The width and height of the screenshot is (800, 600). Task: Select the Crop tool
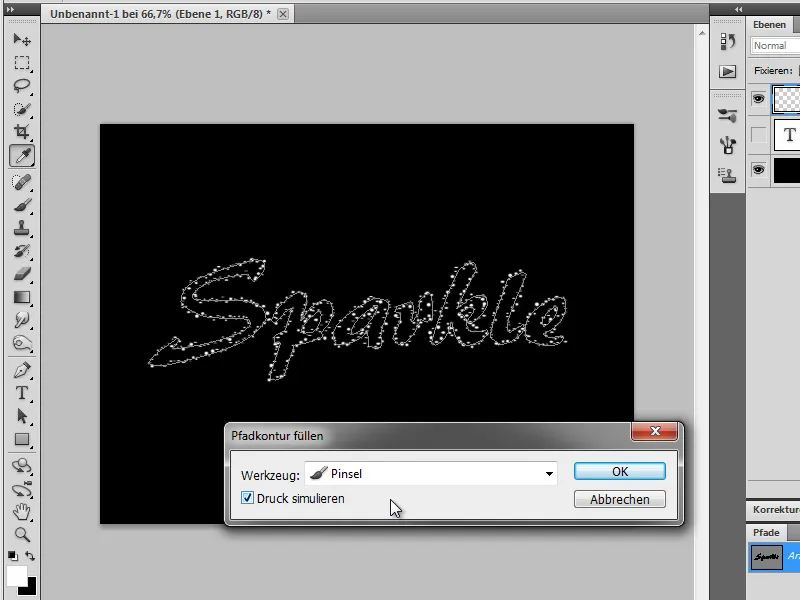(22, 132)
